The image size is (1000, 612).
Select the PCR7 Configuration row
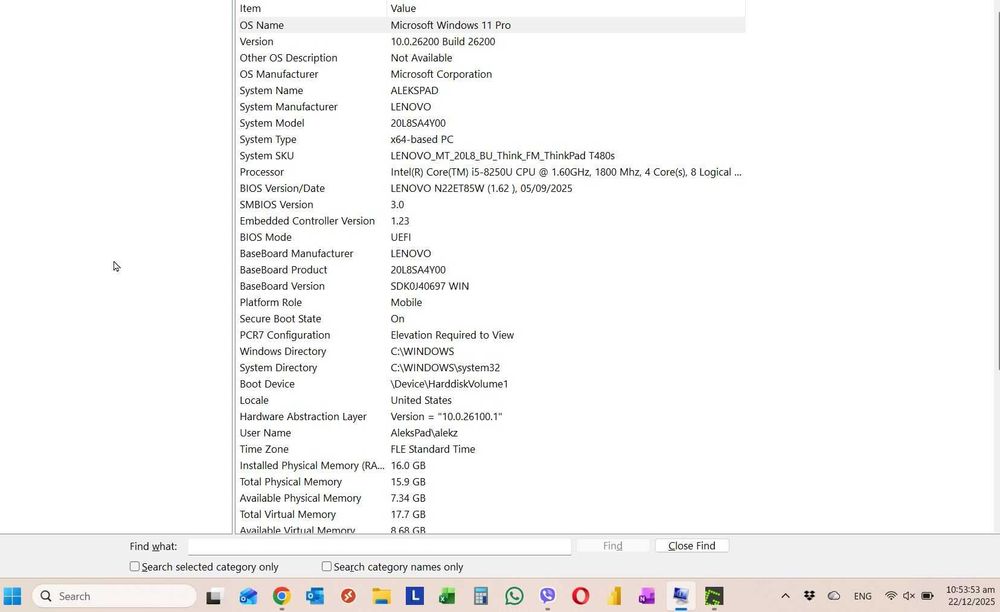pyautogui.click(x=490, y=335)
